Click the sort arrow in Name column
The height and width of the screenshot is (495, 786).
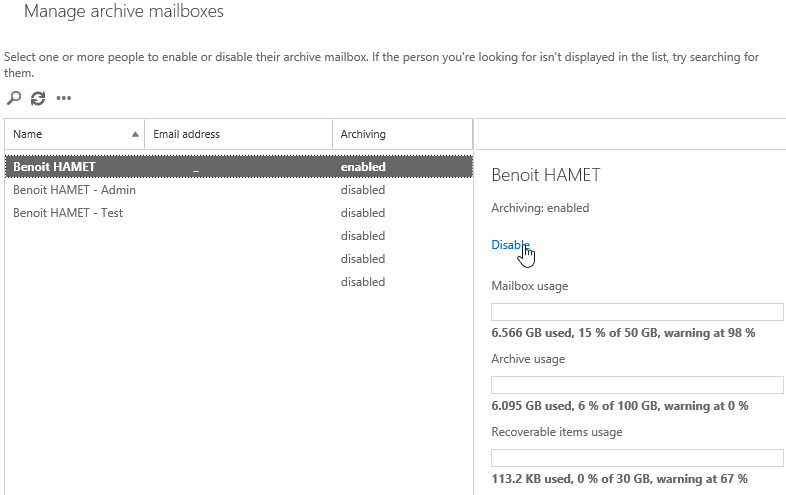(x=136, y=134)
